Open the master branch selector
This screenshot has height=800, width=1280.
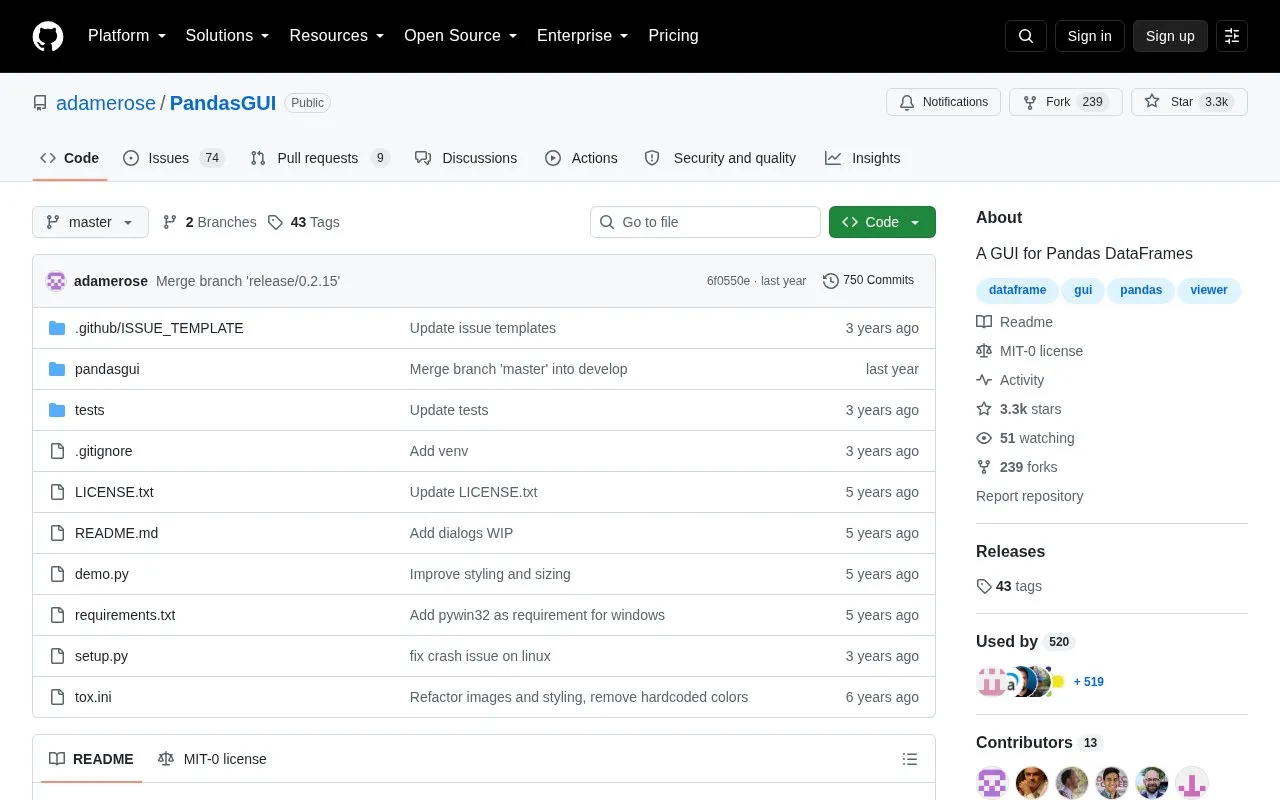pyautogui.click(x=90, y=222)
